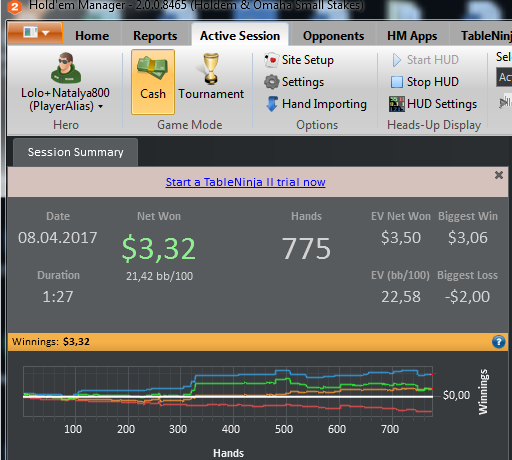Click the Biggest Loss value -$2,00
512x460 pixels.
pos(467,297)
